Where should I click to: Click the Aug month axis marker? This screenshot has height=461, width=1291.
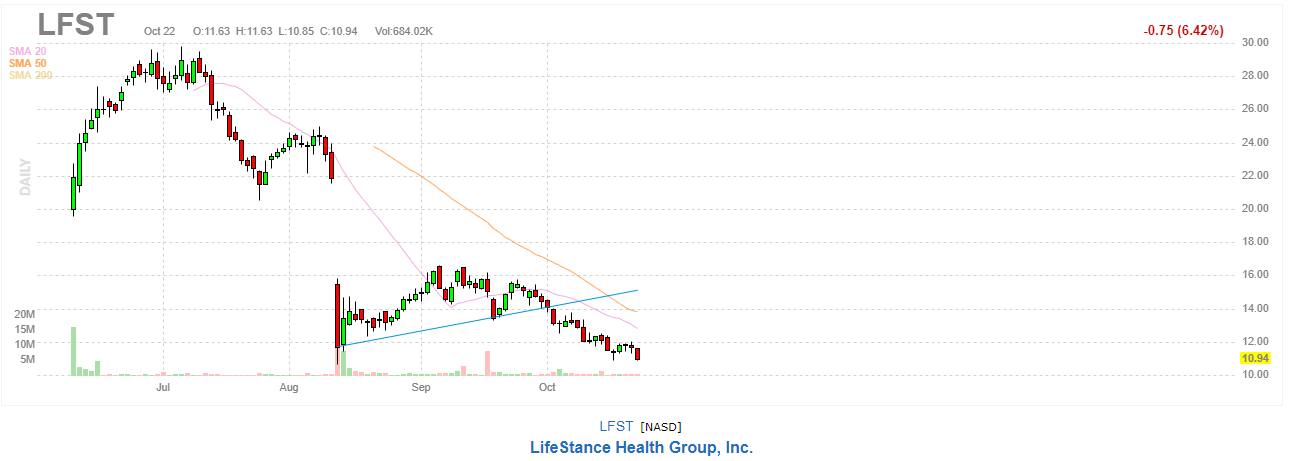pyautogui.click(x=289, y=385)
